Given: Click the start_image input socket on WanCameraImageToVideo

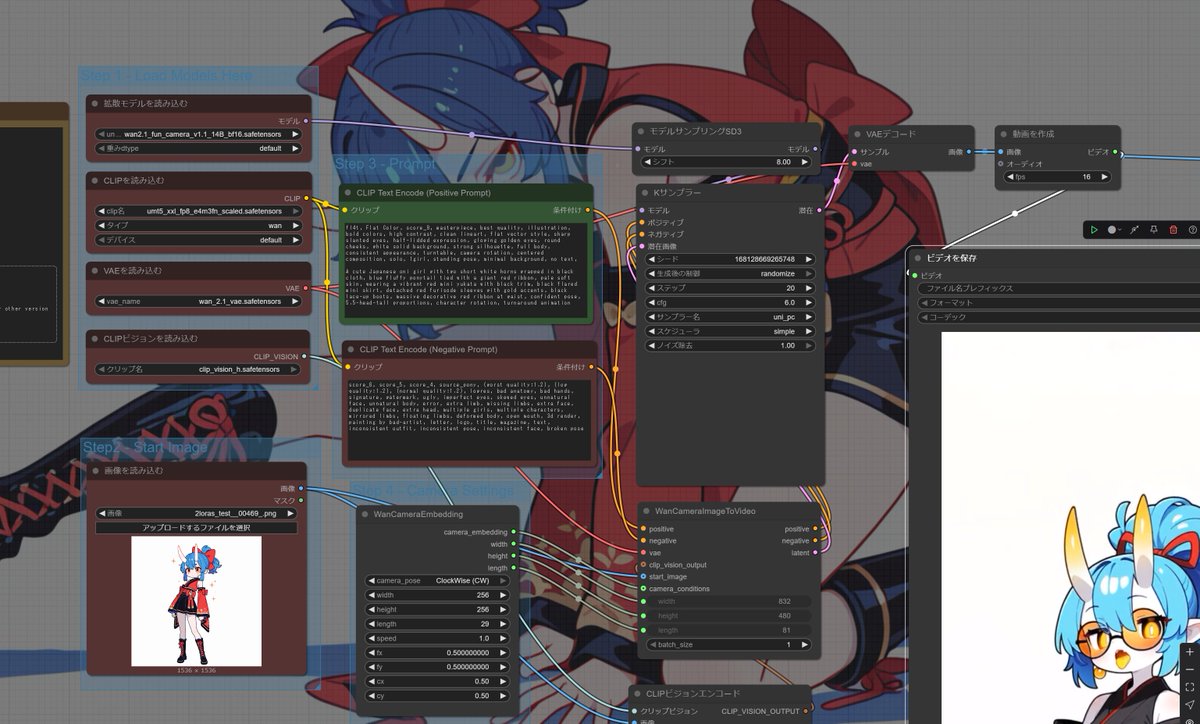Looking at the screenshot, I should tap(643, 576).
